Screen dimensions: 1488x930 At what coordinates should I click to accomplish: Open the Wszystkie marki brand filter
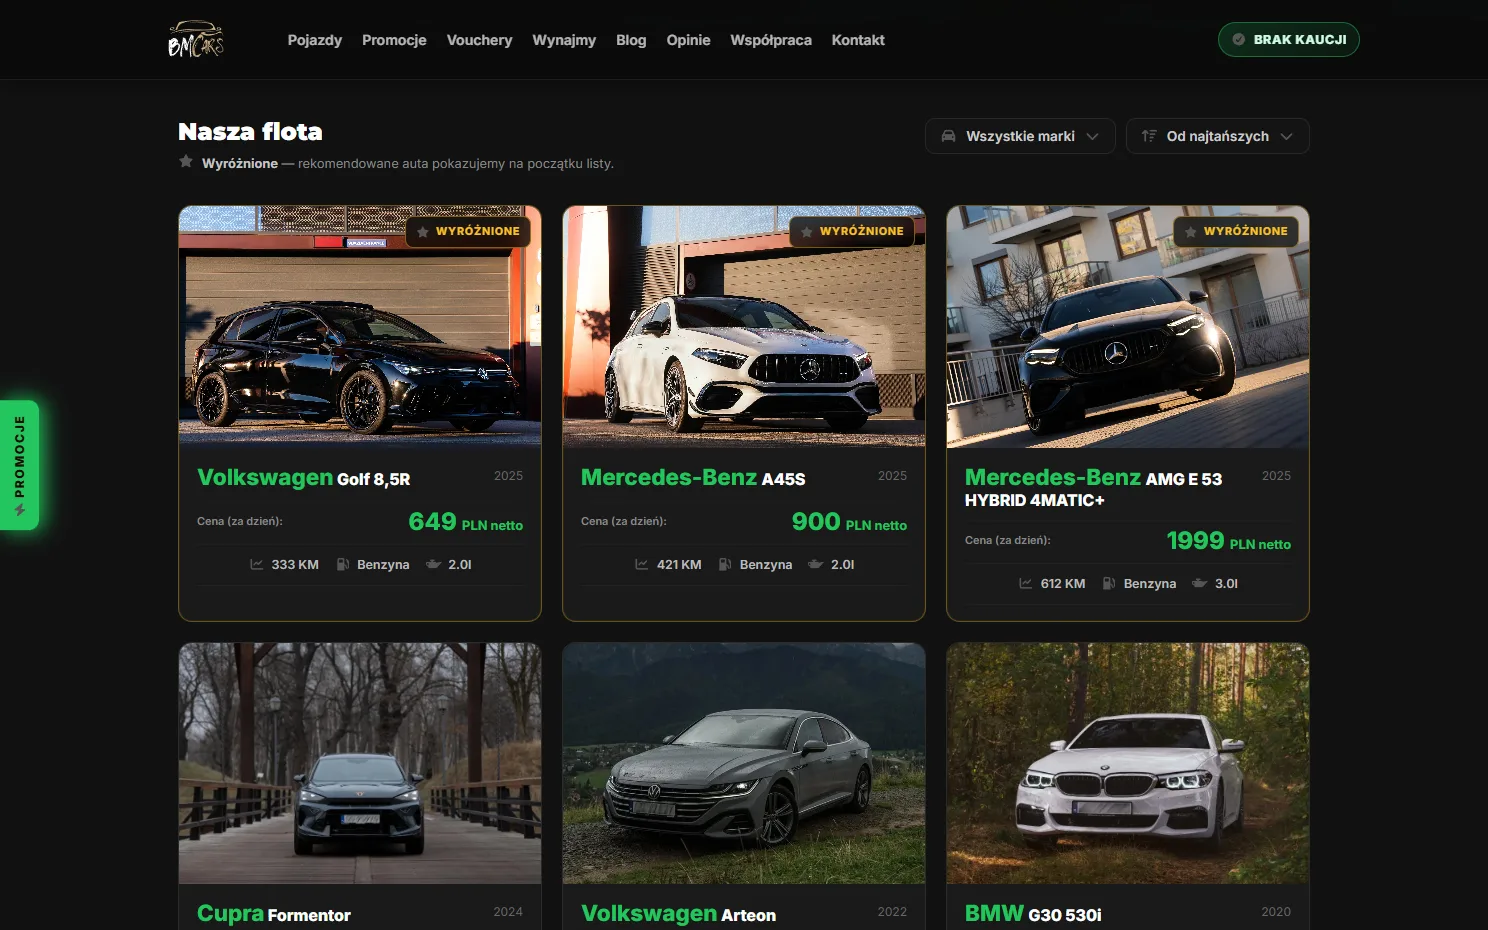click(1020, 136)
